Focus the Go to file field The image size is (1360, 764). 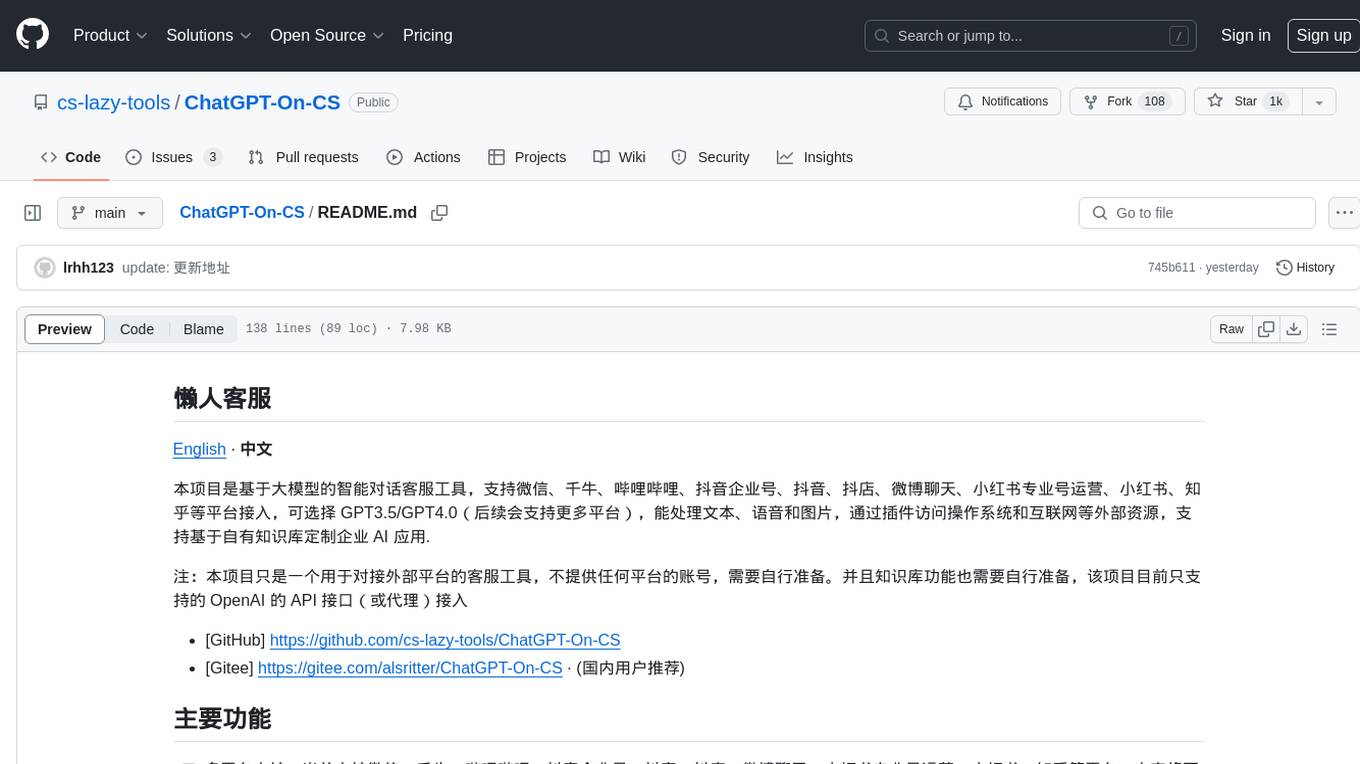pyautogui.click(x=1197, y=213)
